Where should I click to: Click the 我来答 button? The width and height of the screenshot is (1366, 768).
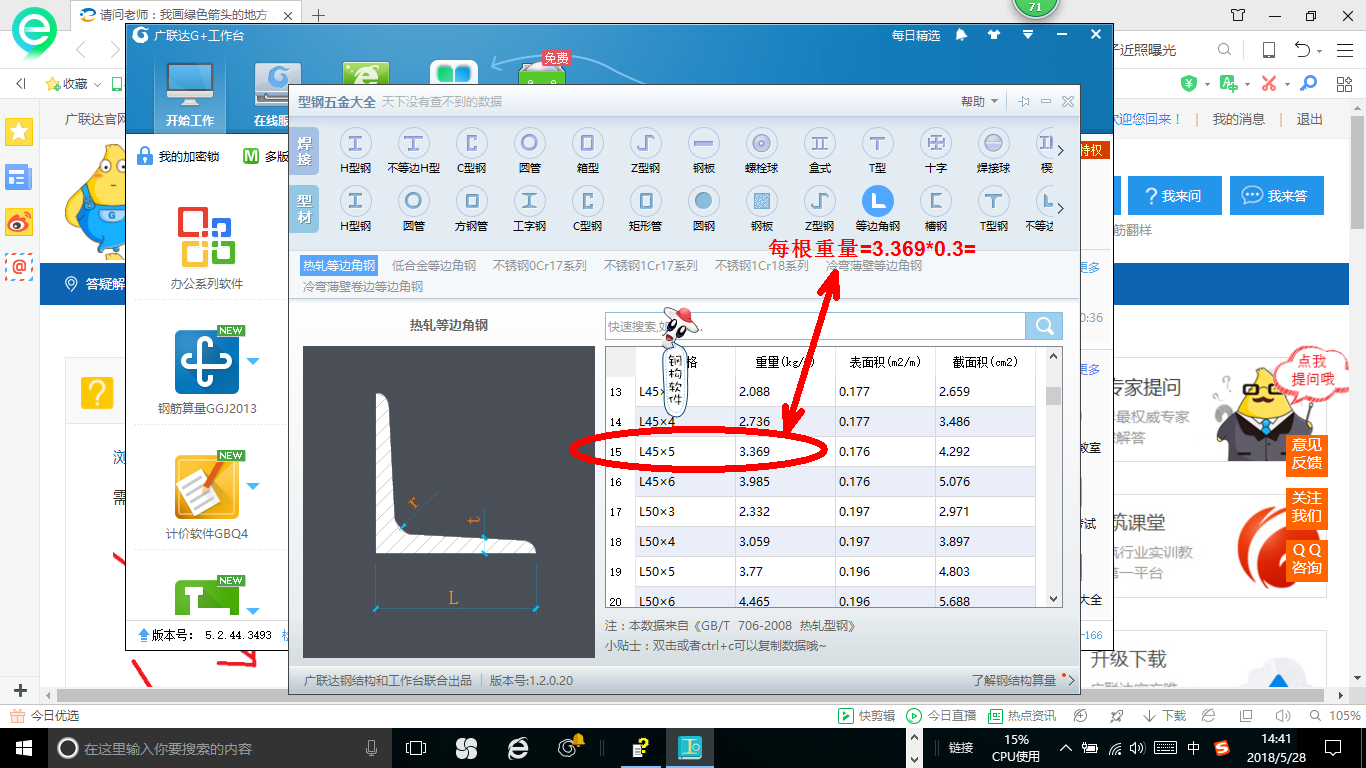1276,196
